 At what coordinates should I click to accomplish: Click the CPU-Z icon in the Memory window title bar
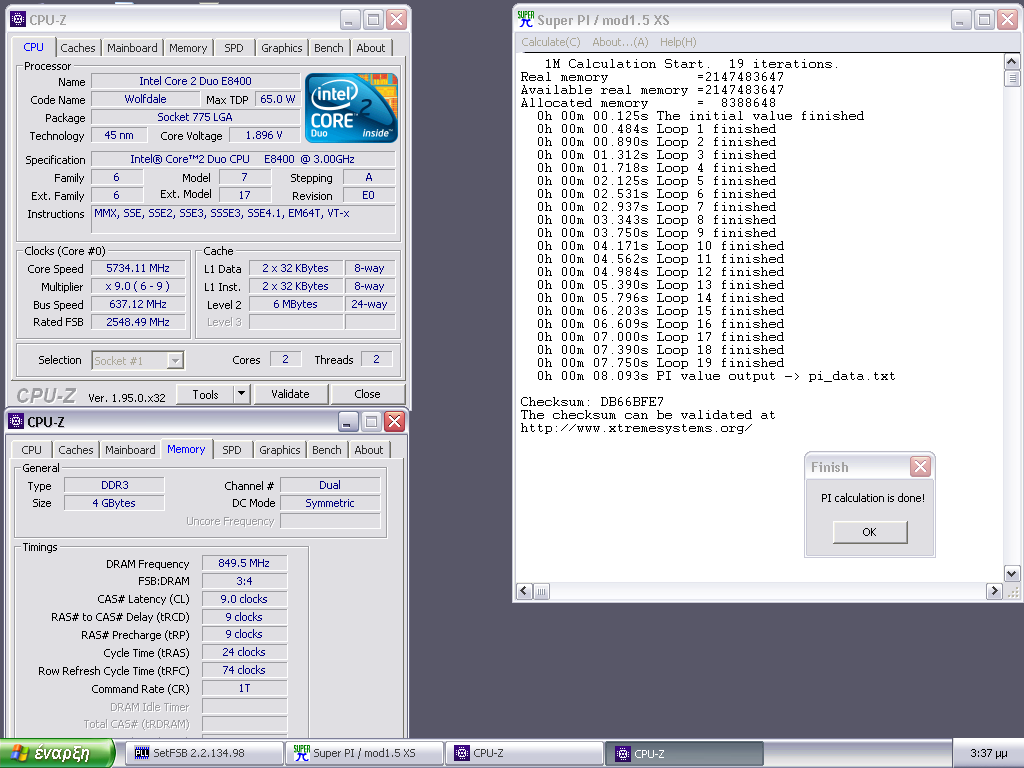coord(16,422)
